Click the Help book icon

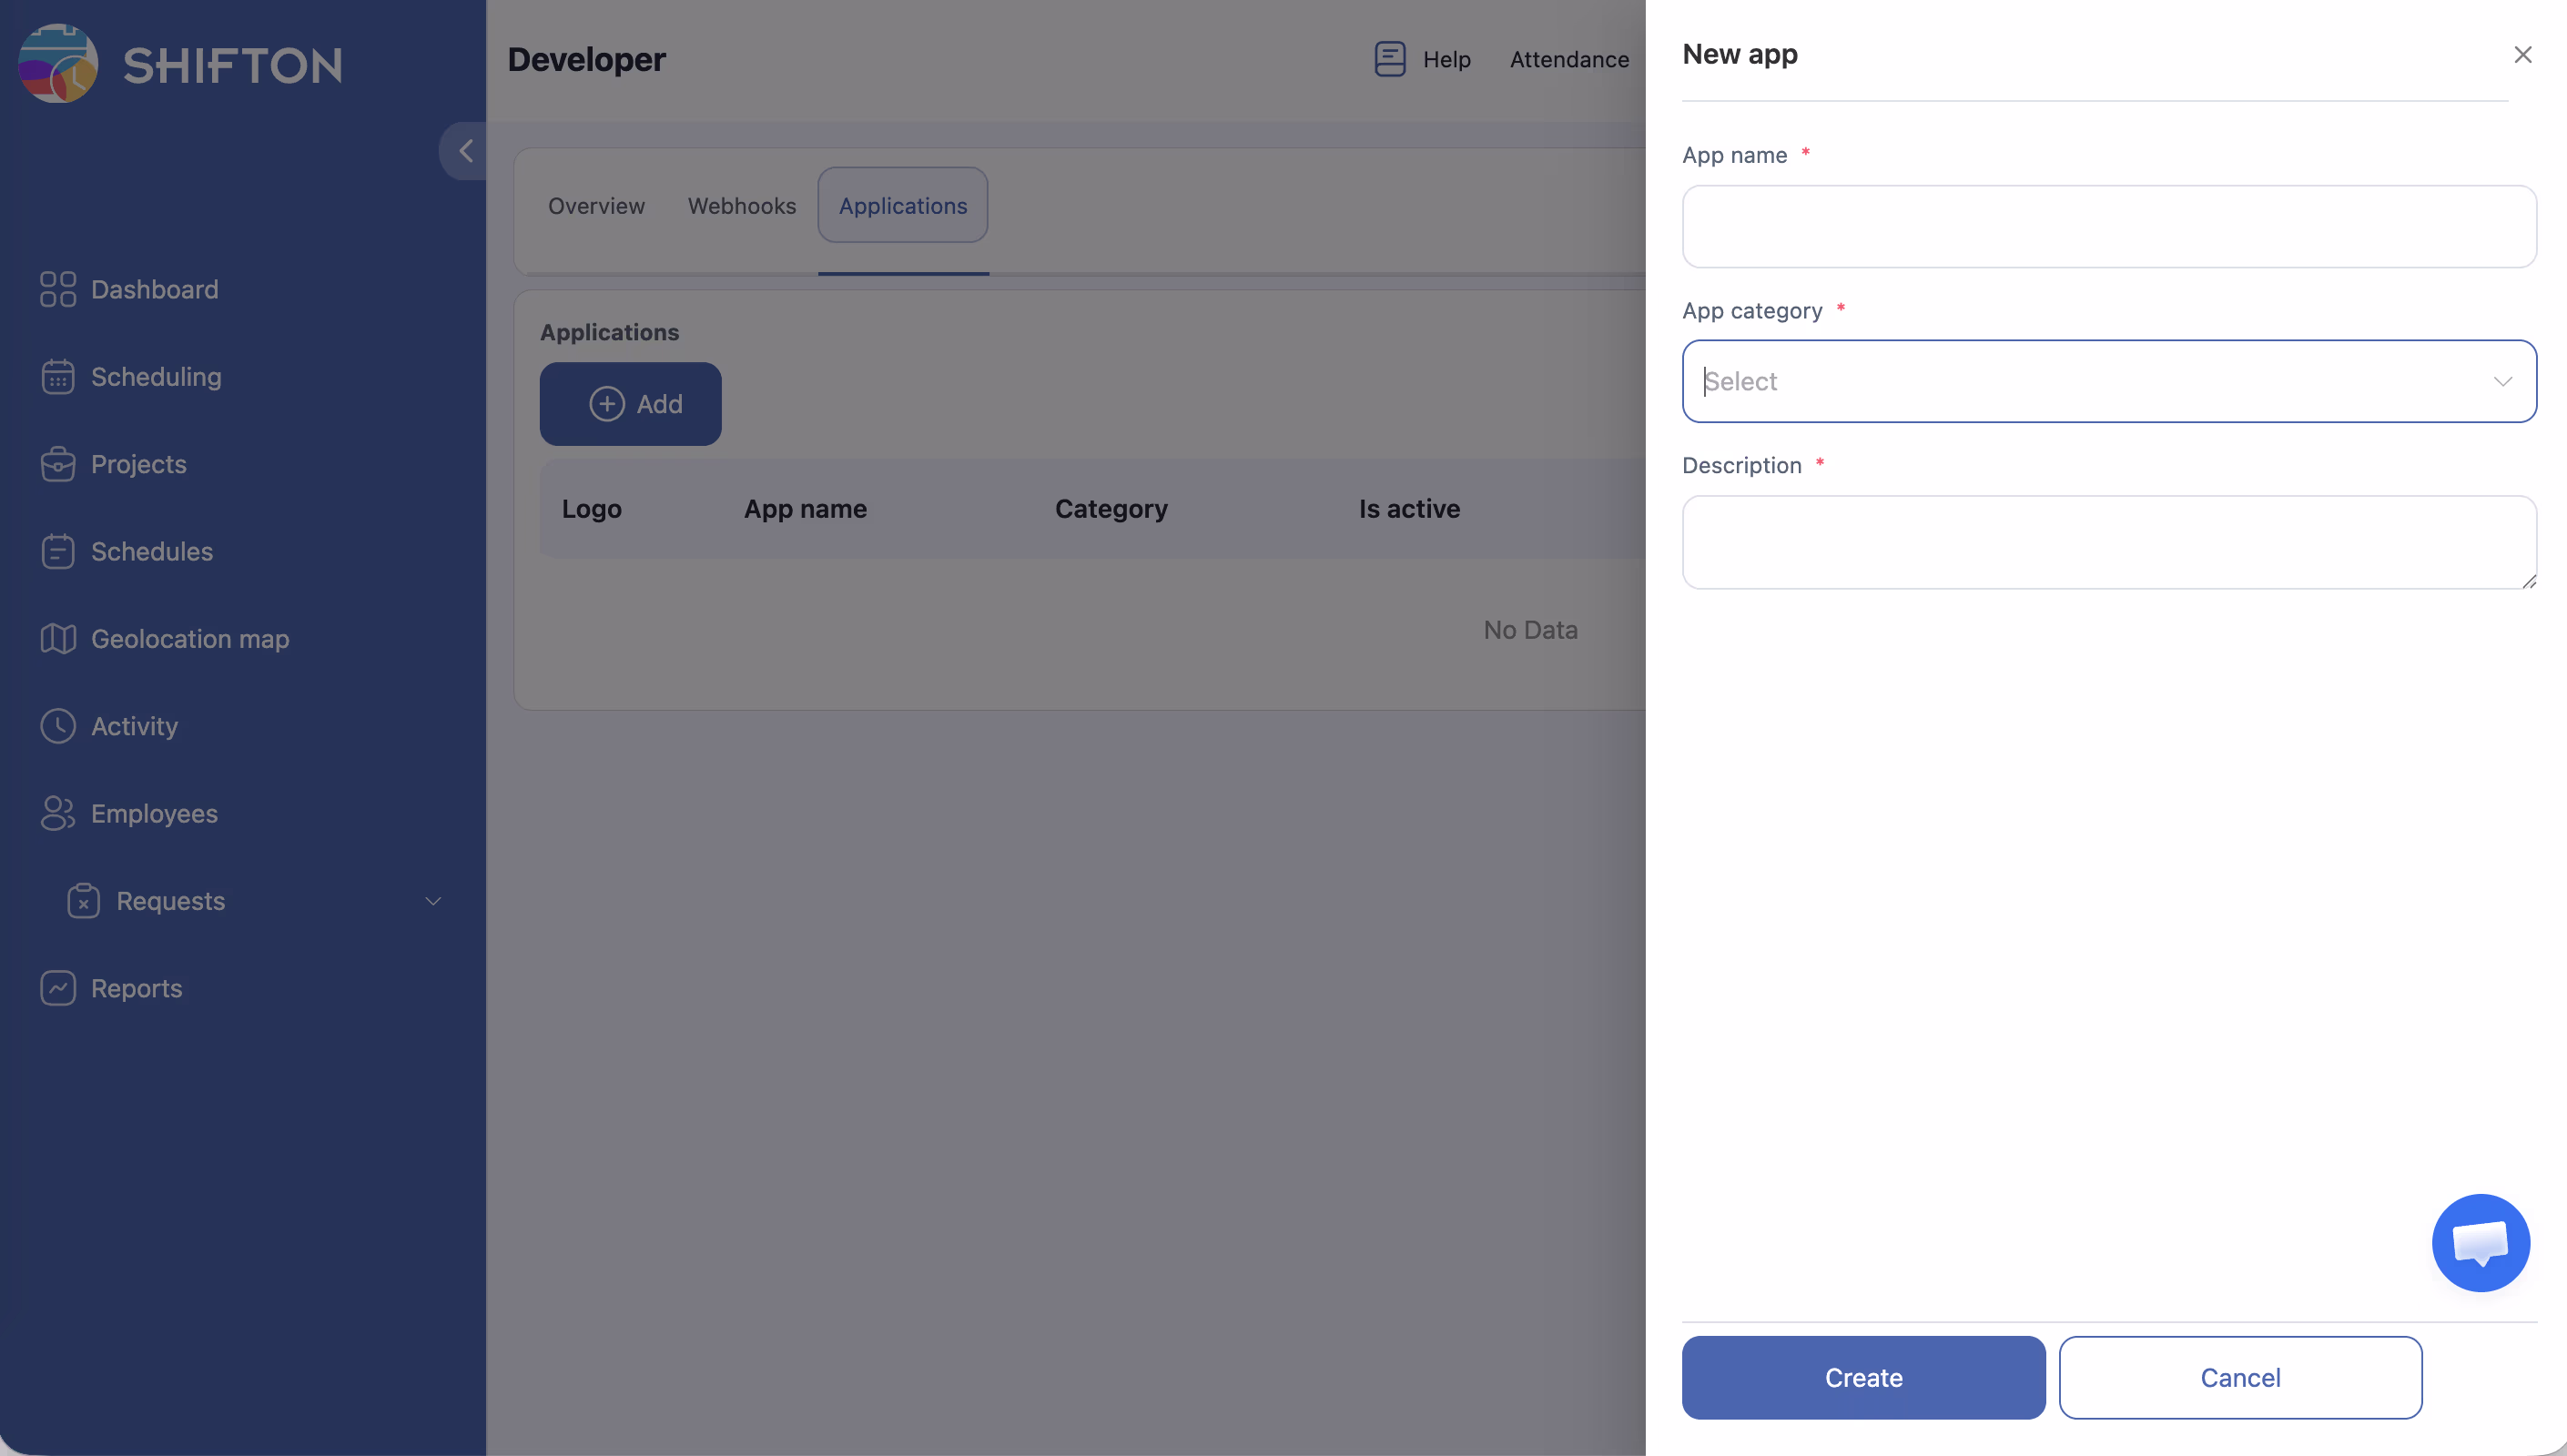[1389, 59]
